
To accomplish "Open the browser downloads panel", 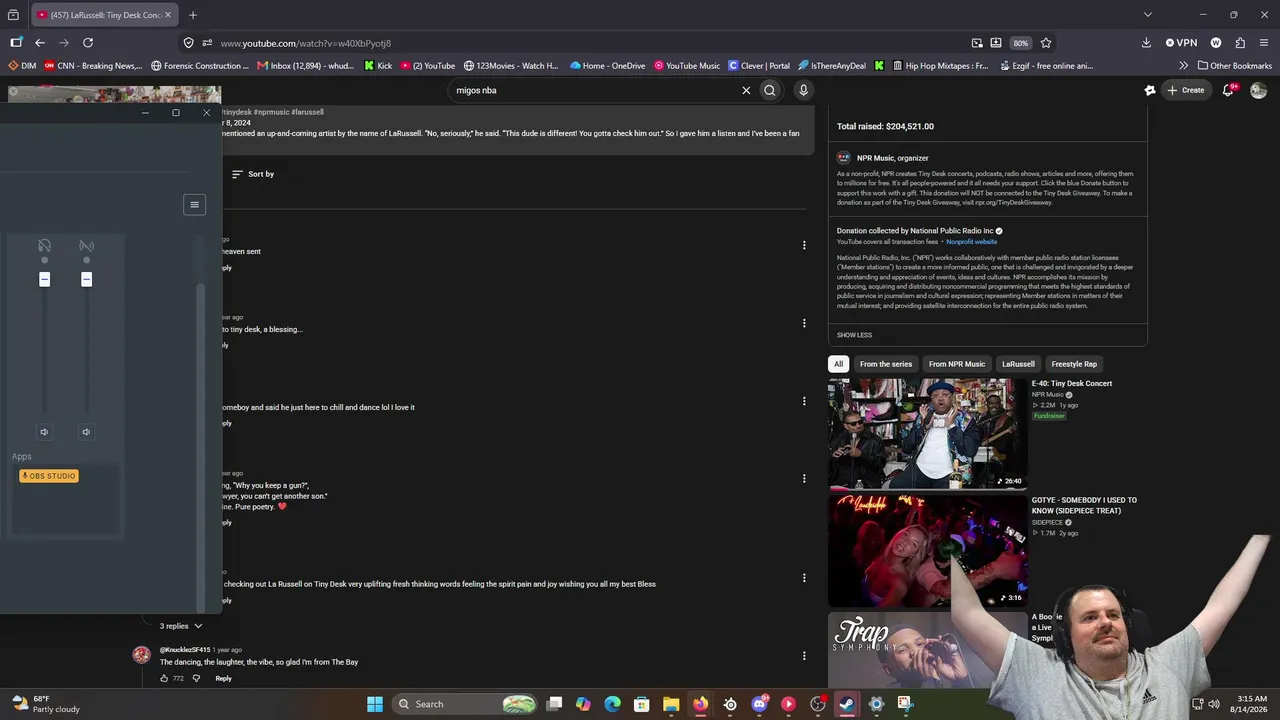I will [x=1146, y=43].
